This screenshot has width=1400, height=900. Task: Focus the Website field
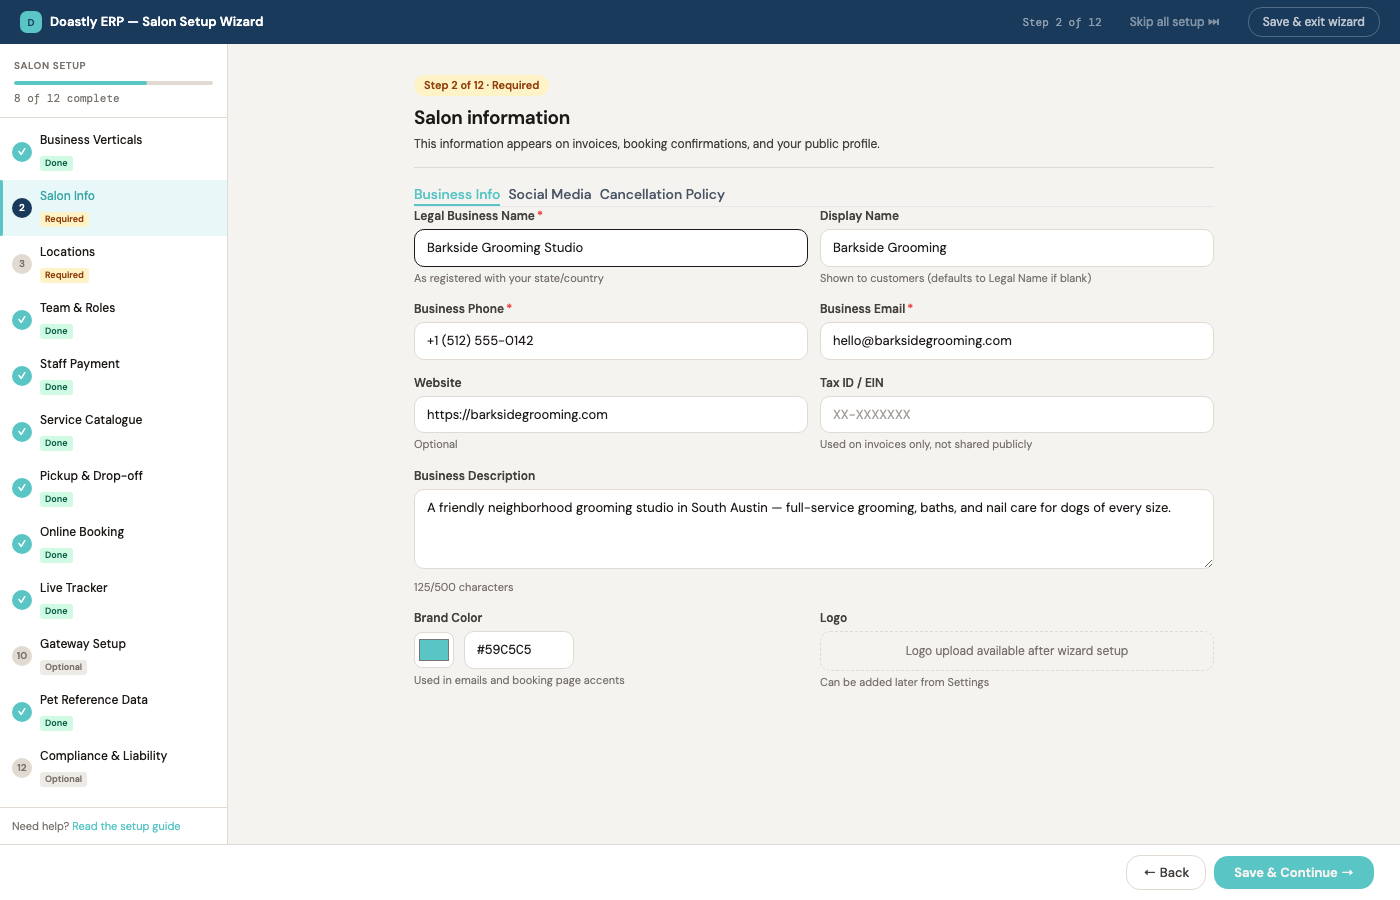[x=611, y=415]
